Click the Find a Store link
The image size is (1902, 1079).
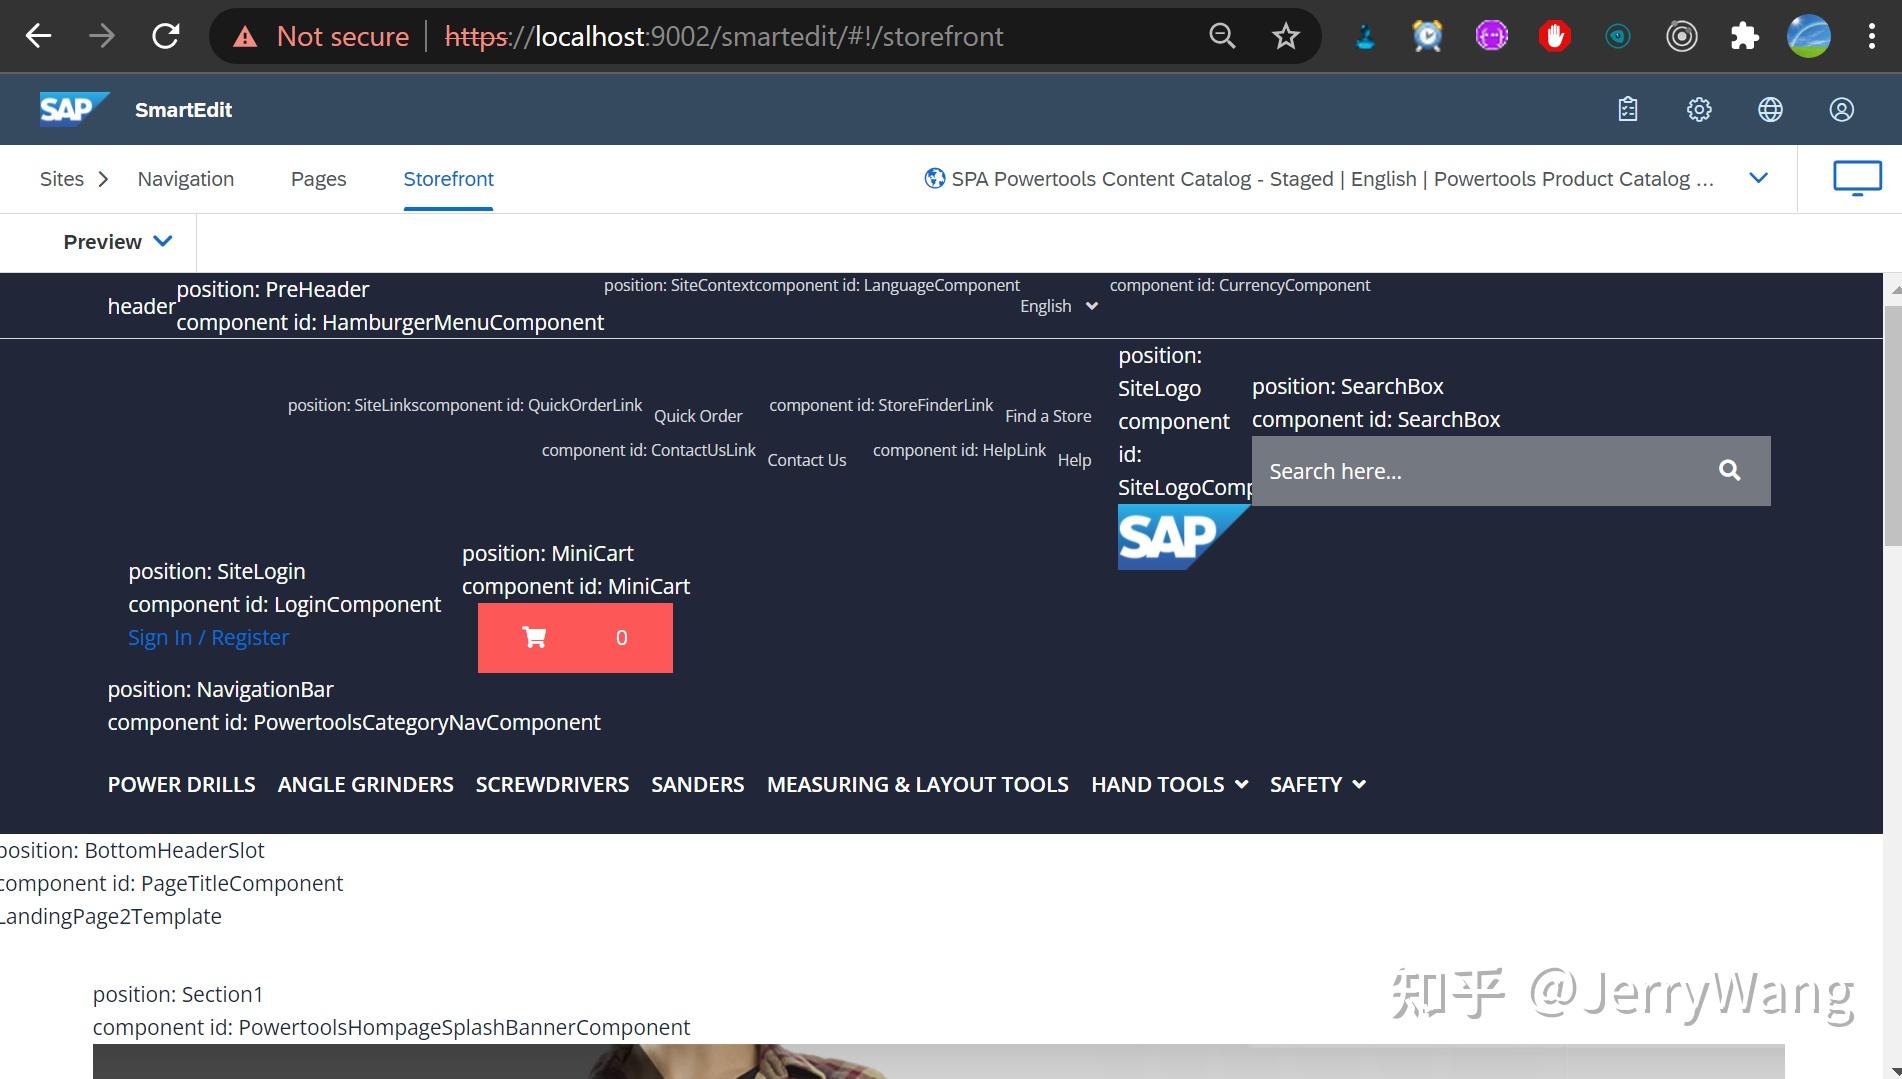(1047, 415)
